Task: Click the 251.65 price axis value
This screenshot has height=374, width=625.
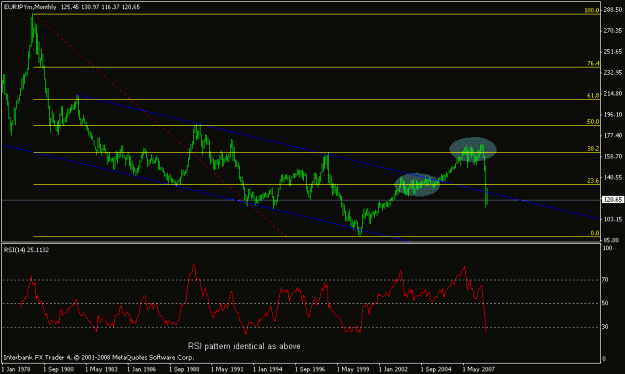Action: coord(613,52)
